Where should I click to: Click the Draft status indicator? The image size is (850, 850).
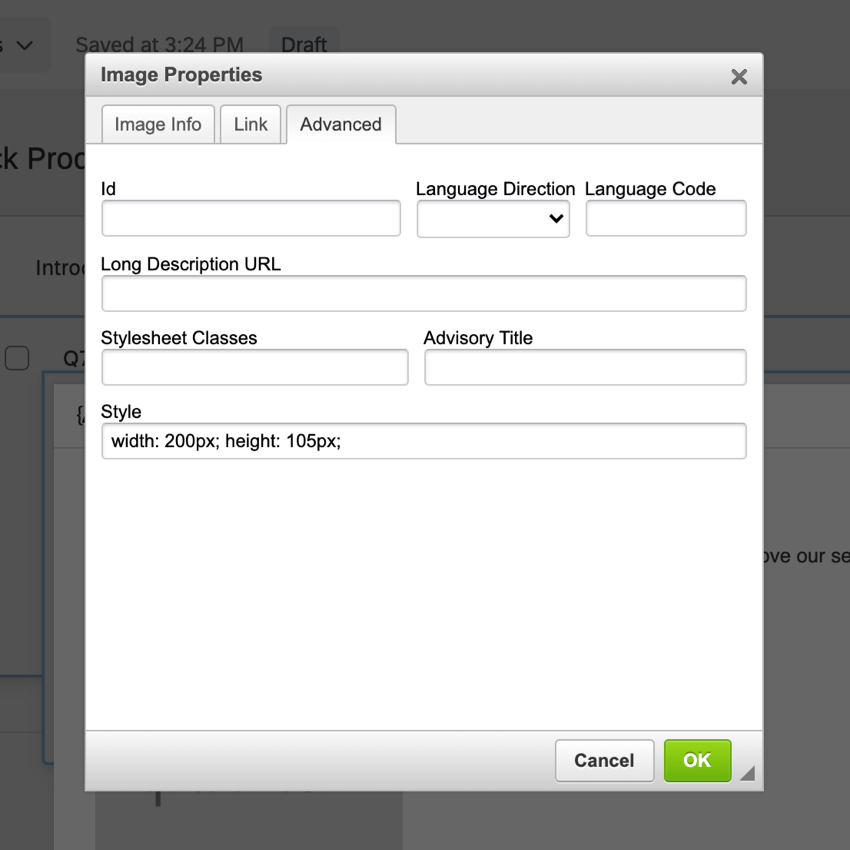point(303,45)
